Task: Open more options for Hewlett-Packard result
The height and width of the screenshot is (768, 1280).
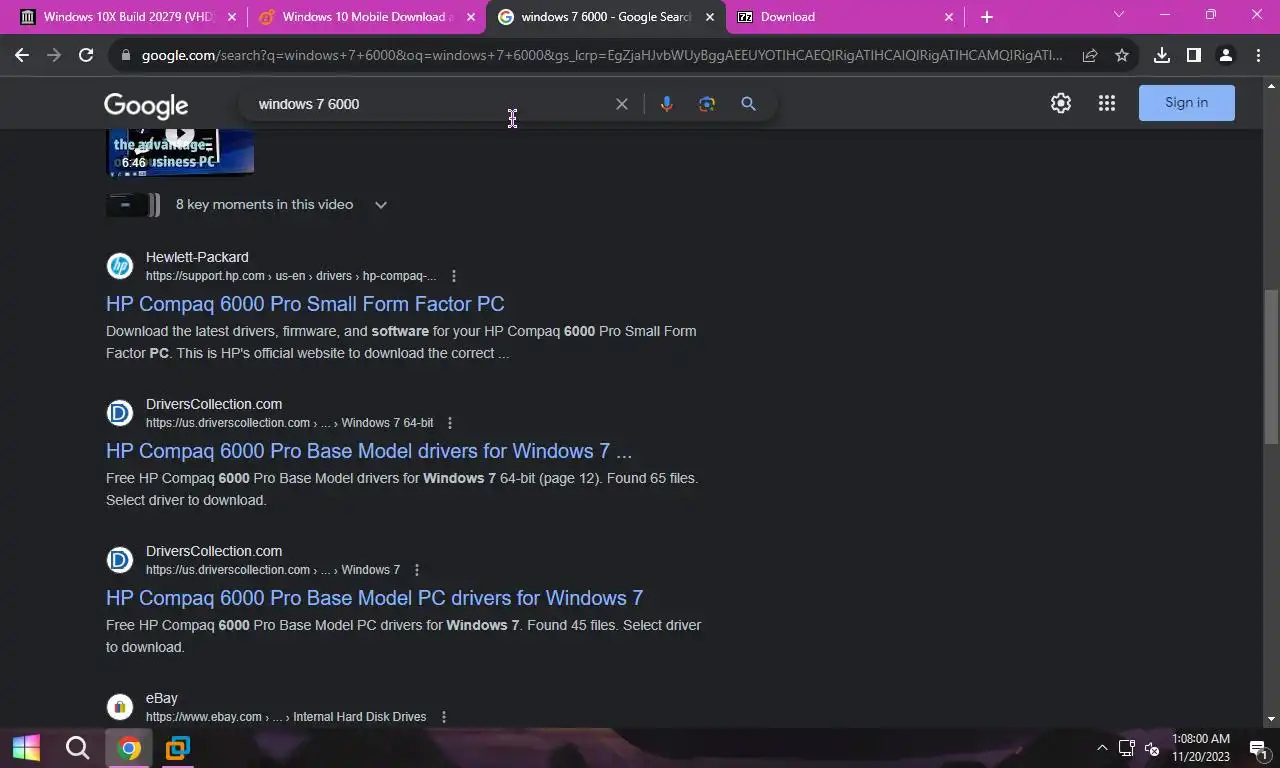Action: tap(454, 276)
